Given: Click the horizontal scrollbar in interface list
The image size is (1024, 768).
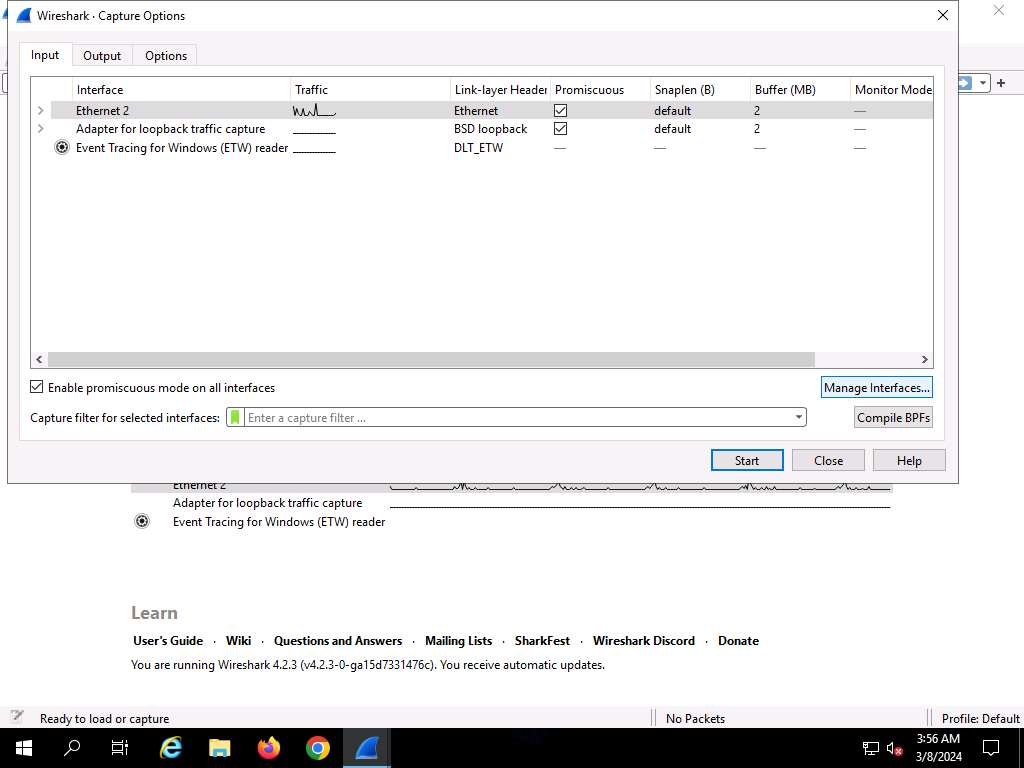Looking at the screenshot, I should 430,360.
